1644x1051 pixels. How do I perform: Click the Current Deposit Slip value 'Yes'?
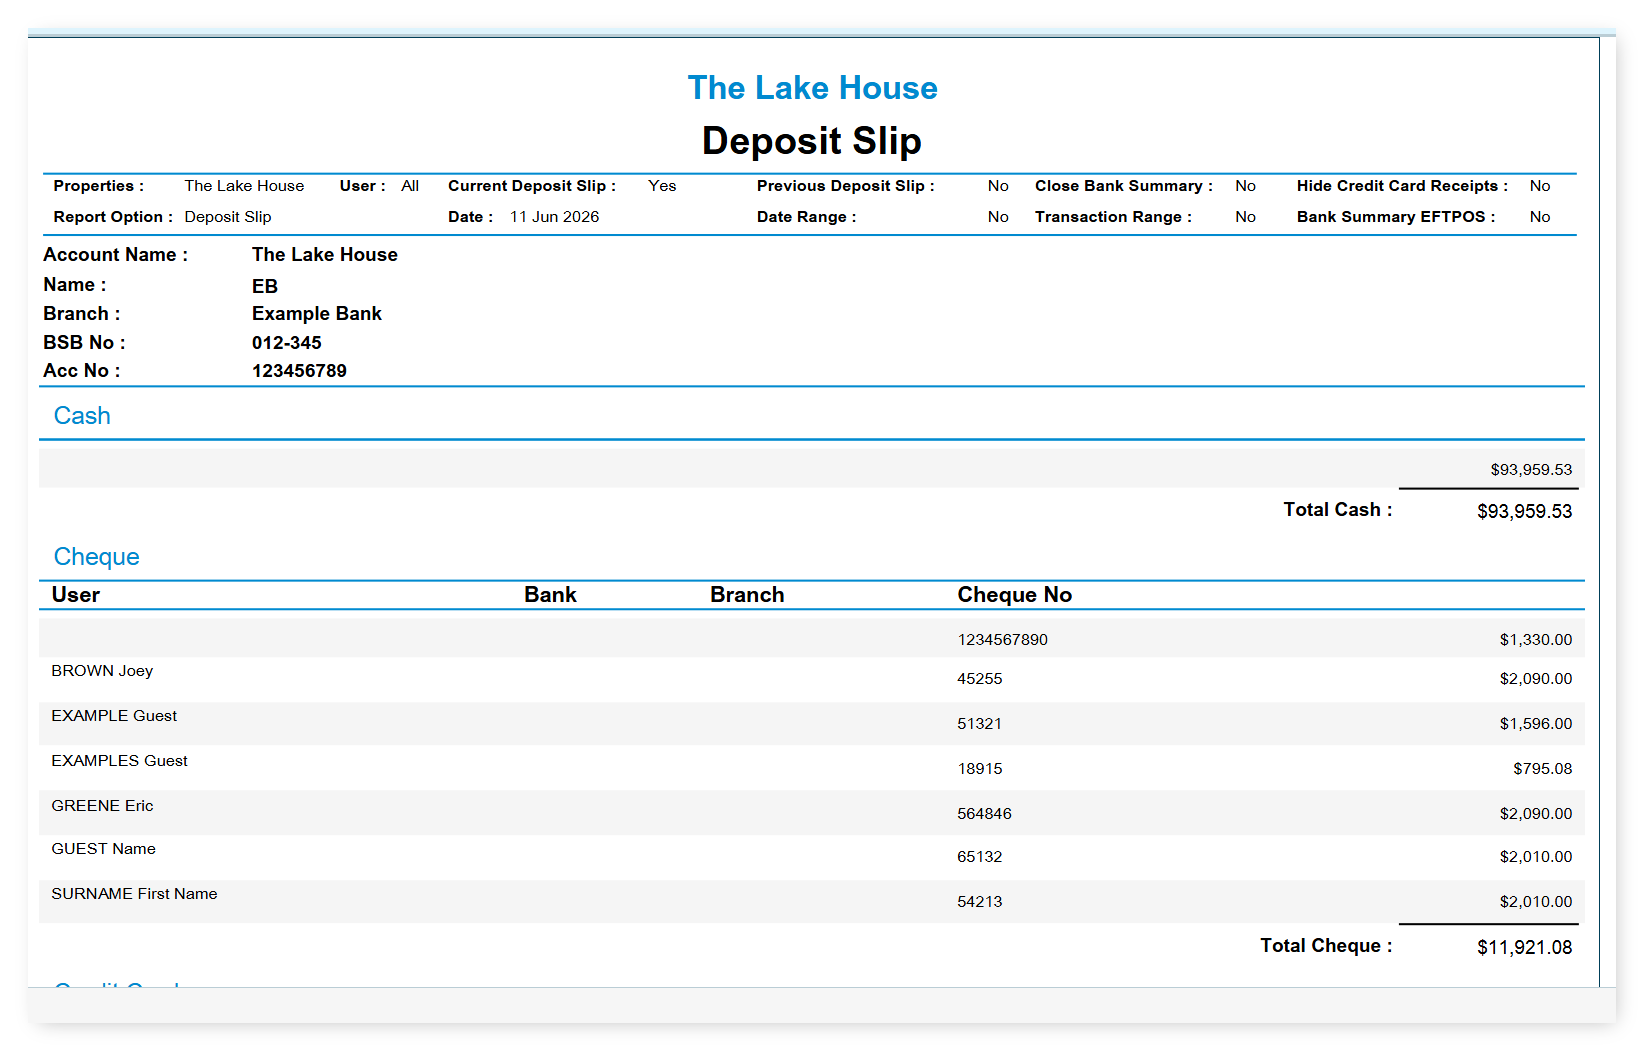[662, 186]
